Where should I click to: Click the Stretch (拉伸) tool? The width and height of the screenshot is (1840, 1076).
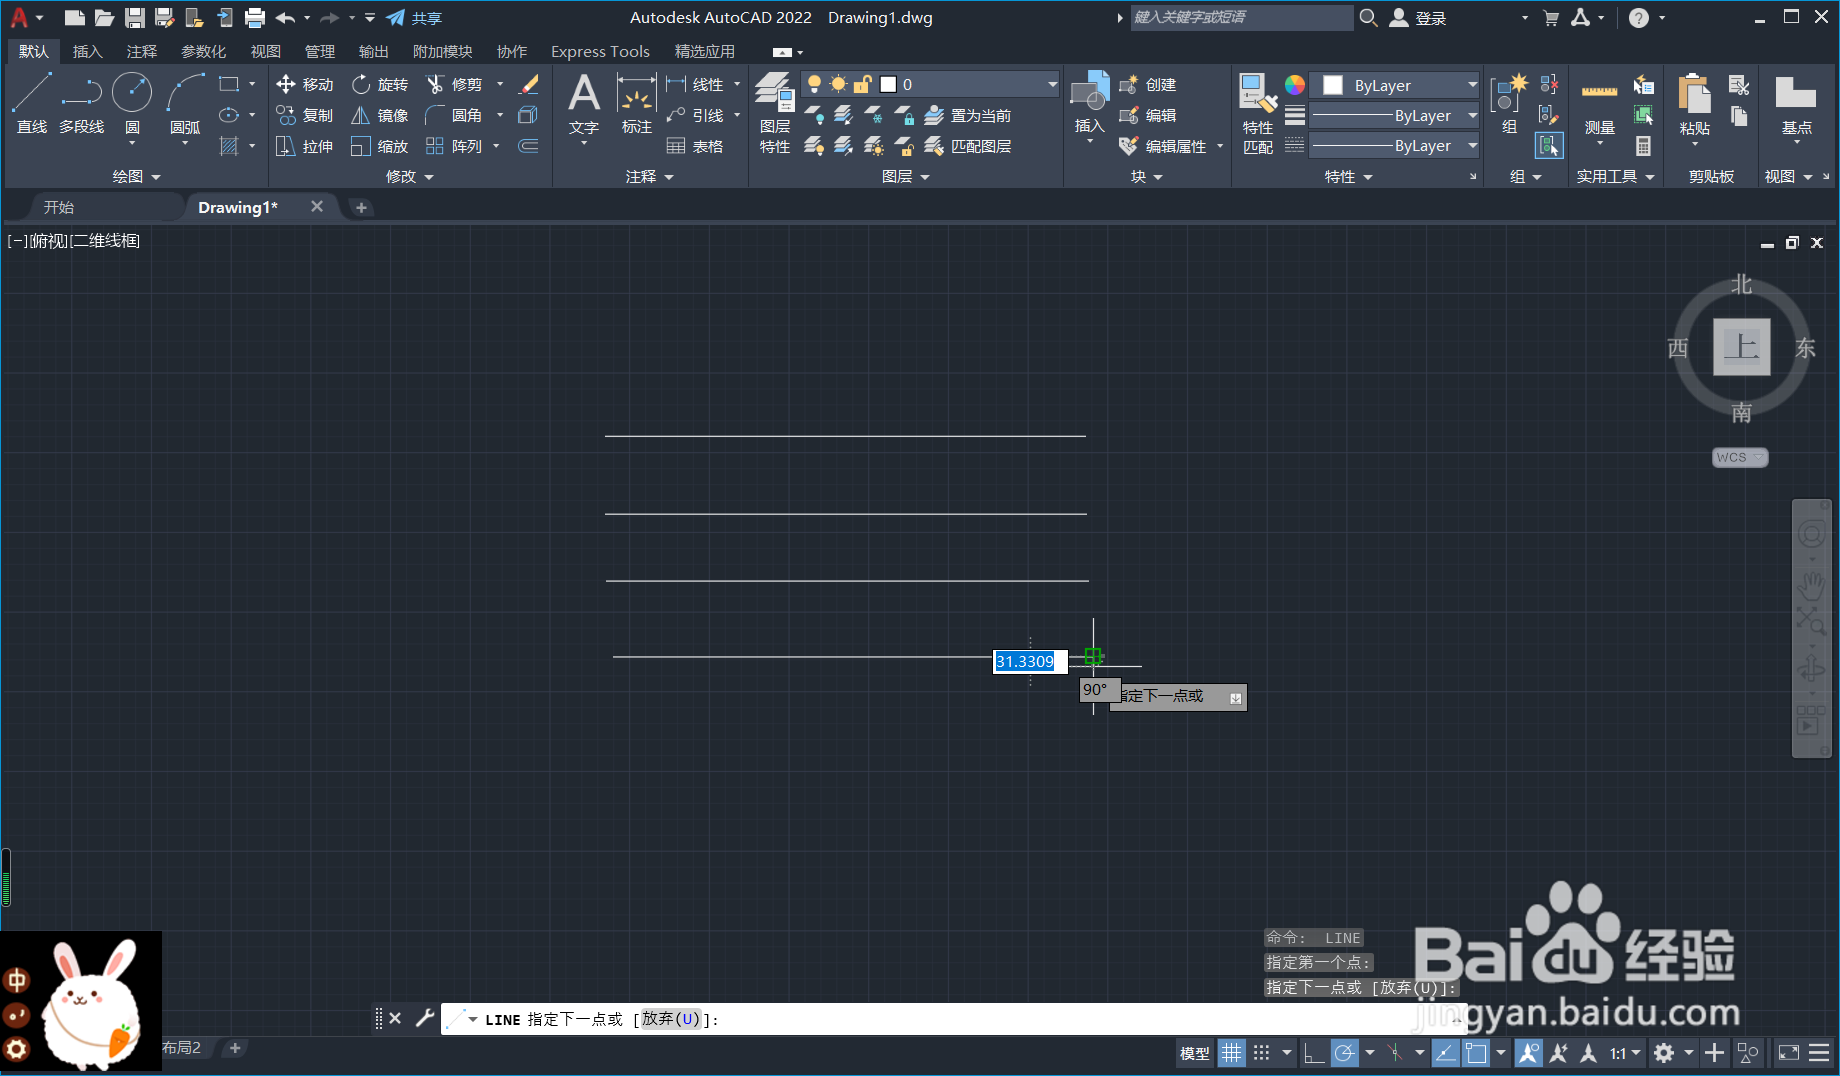point(305,147)
